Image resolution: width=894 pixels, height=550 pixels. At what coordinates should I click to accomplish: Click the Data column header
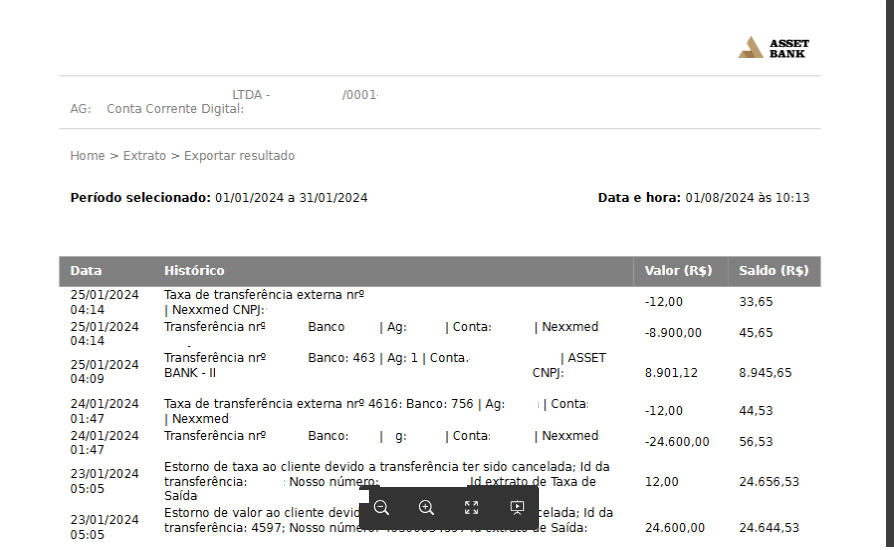86,271
